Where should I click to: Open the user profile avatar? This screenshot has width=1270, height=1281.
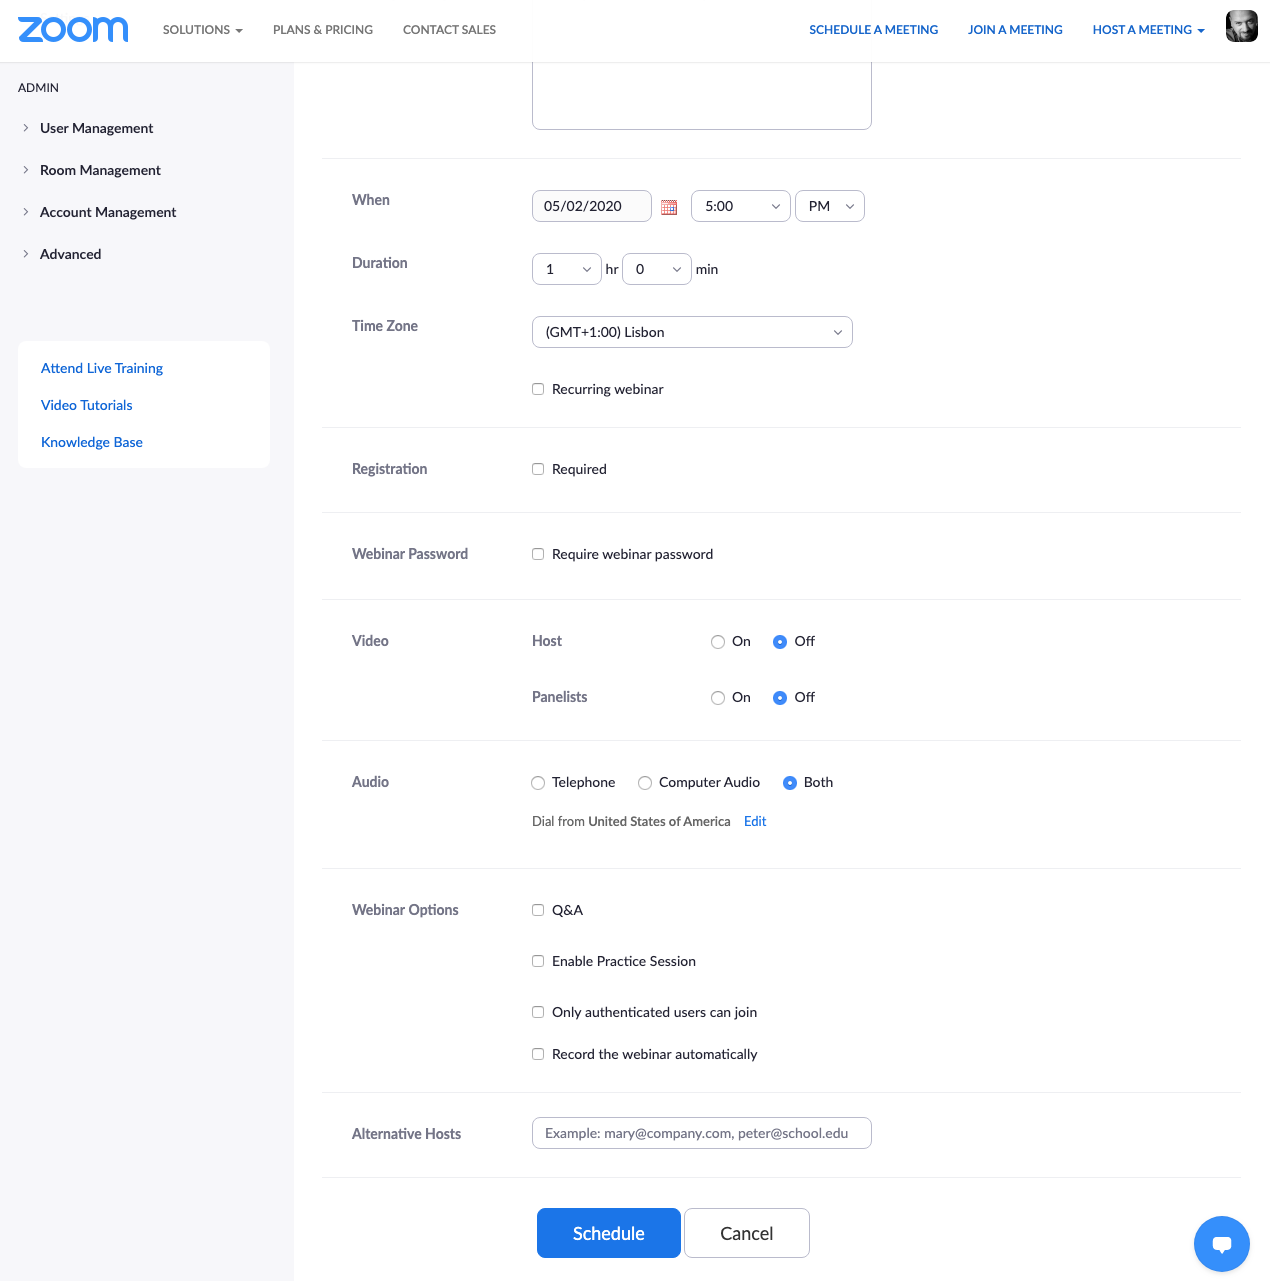[x=1241, y=26]
